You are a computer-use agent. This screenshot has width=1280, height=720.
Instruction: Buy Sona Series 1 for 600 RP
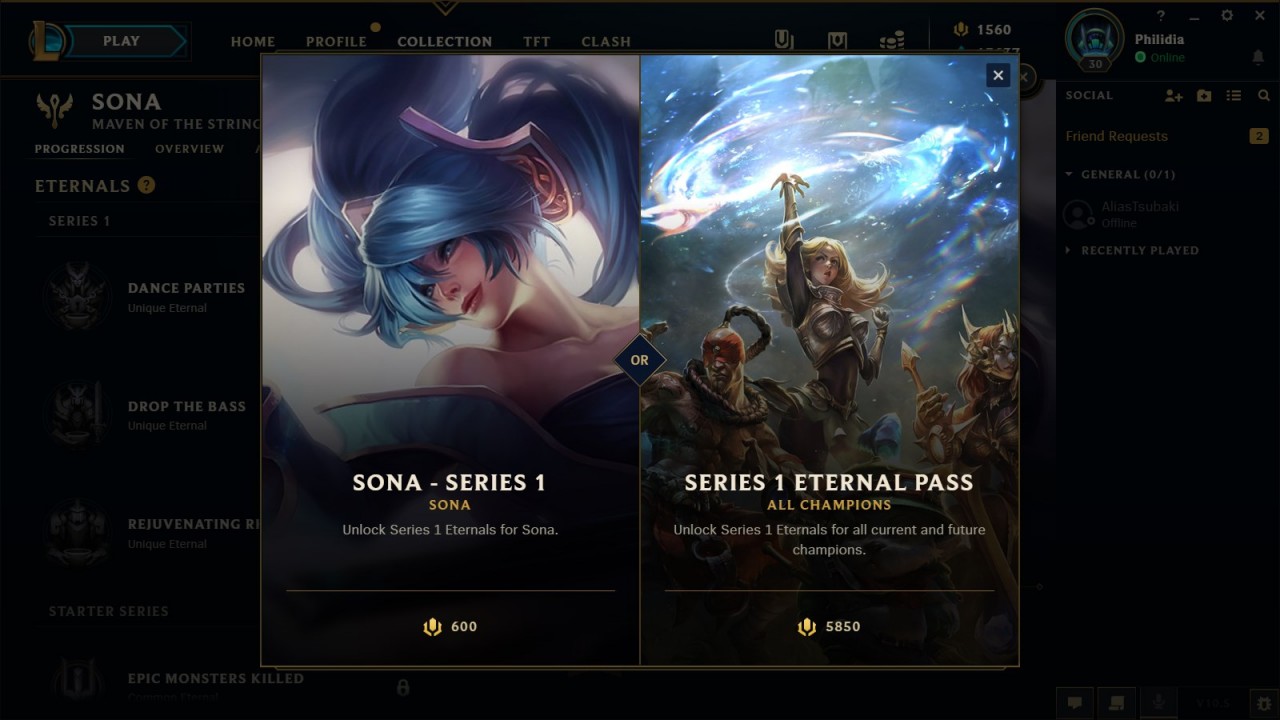click(450, 627)
